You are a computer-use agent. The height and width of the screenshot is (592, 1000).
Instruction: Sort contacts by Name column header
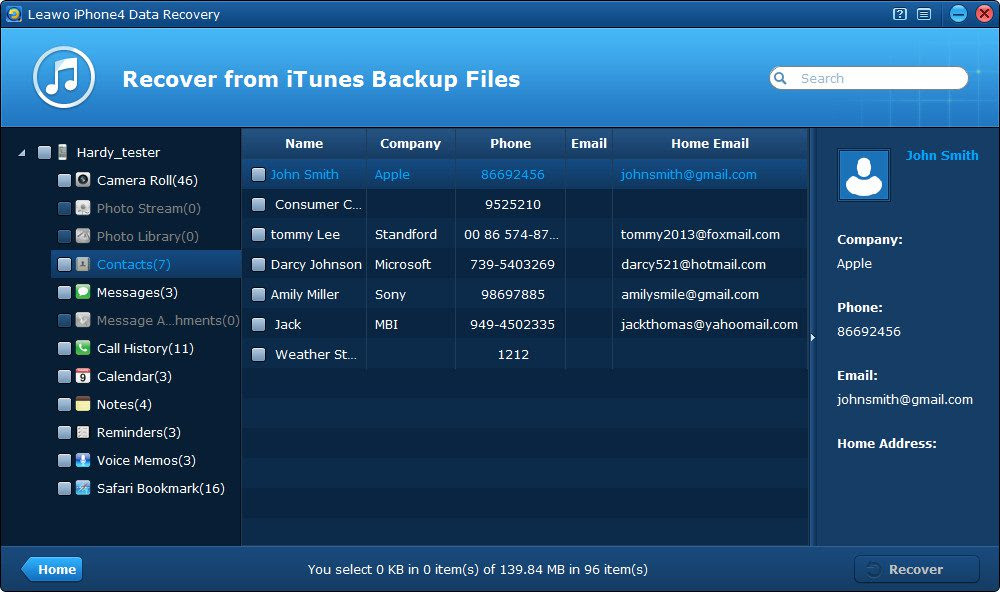(304, 144)
